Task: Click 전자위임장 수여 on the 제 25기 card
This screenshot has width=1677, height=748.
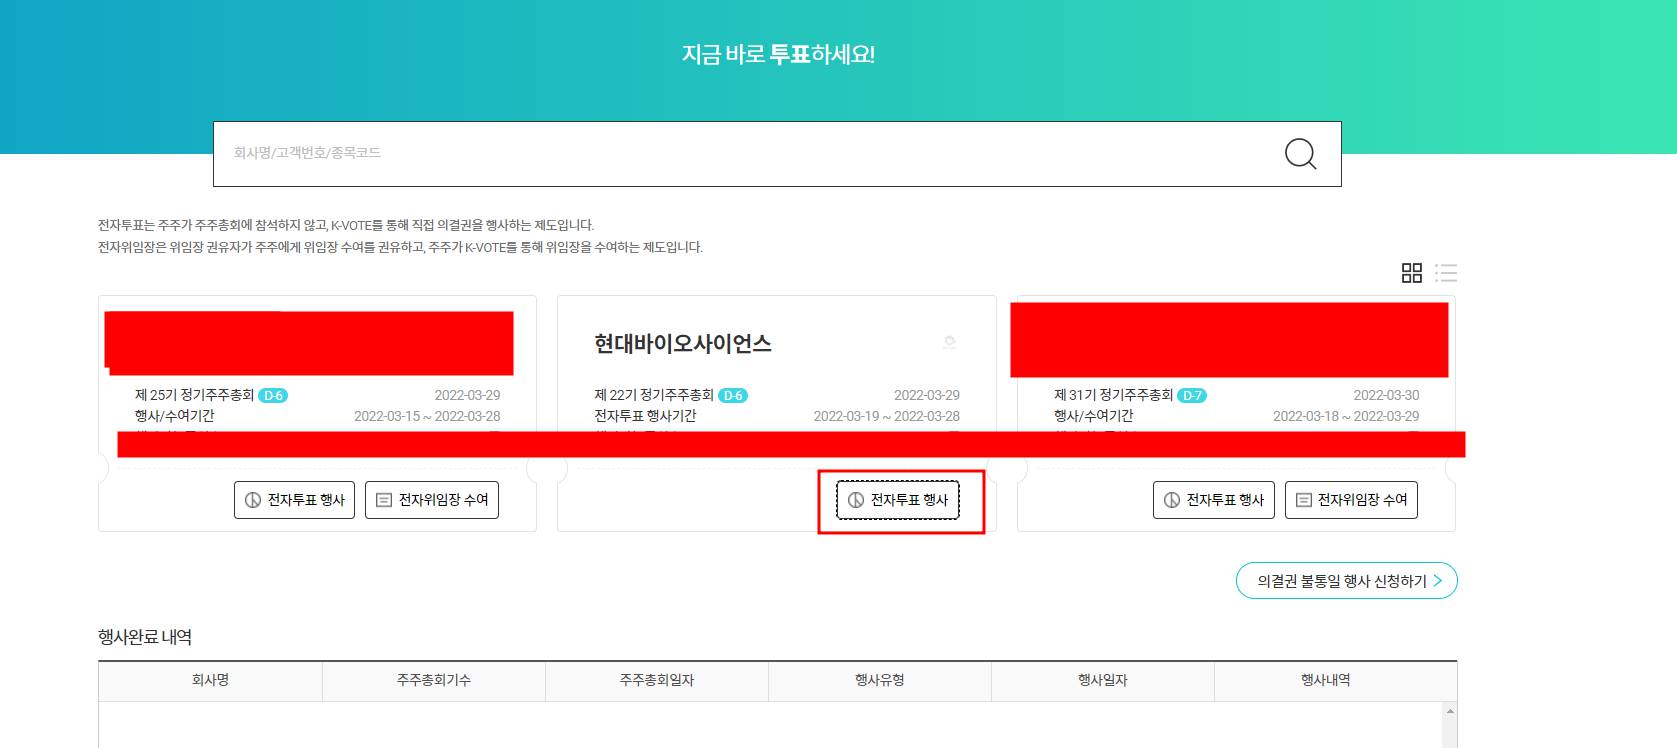Action: 432,500
